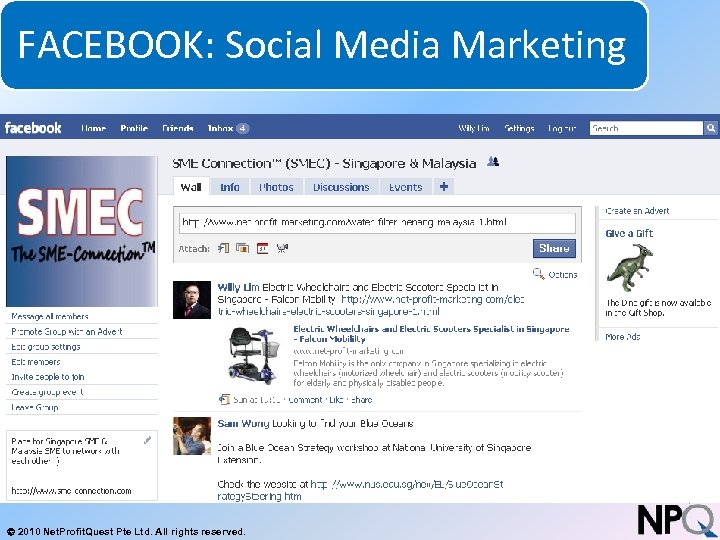Click the group members icon beside title
The image size is (720, 540).
click(x=493, y=162)
